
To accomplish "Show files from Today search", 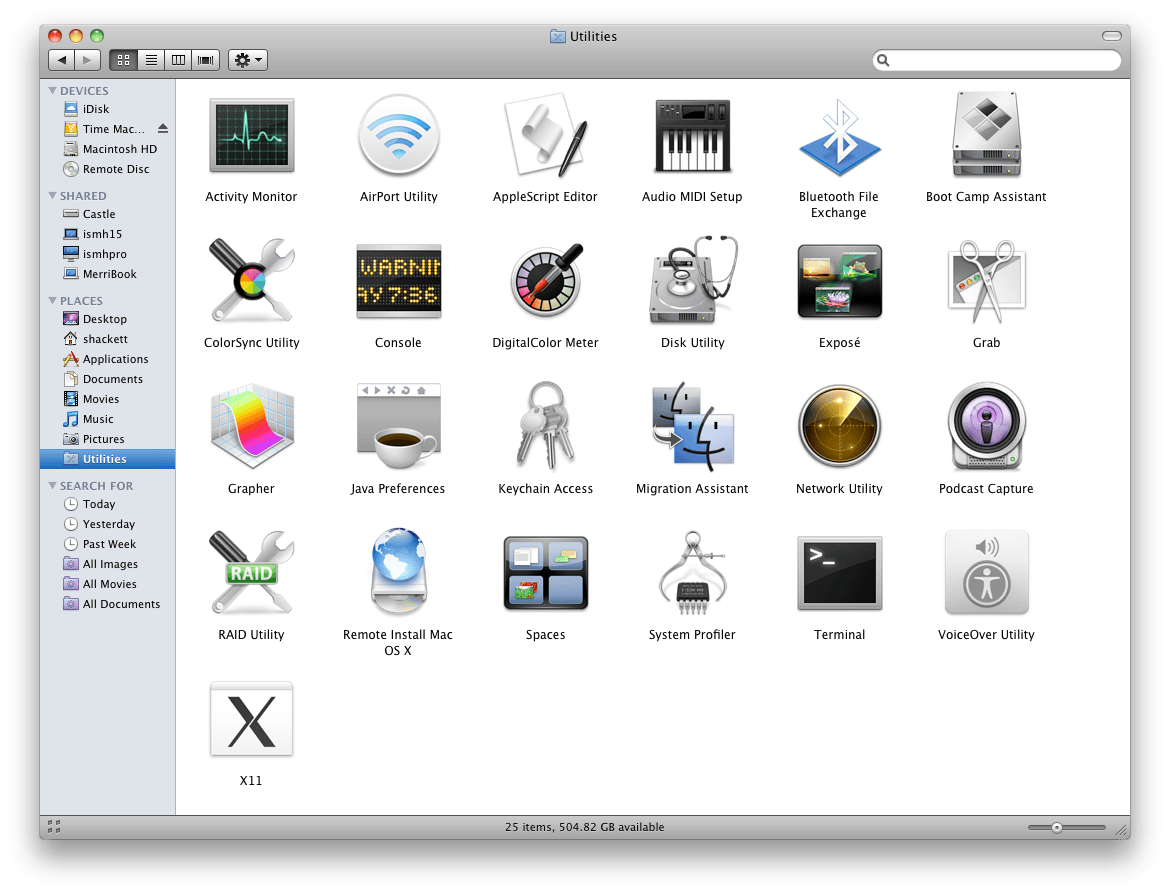I will [x=107, y=504].
